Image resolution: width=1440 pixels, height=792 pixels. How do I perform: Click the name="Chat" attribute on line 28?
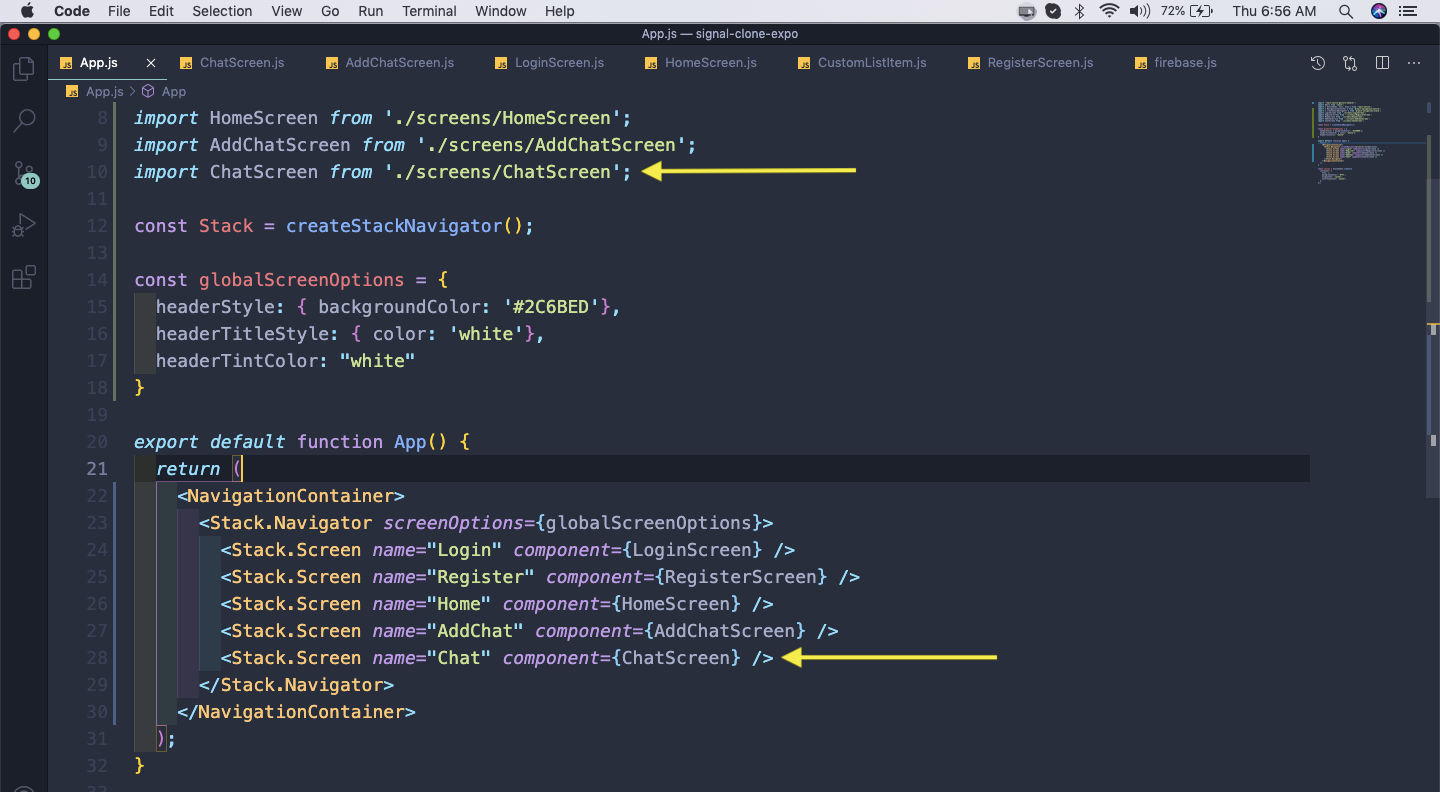432,658
